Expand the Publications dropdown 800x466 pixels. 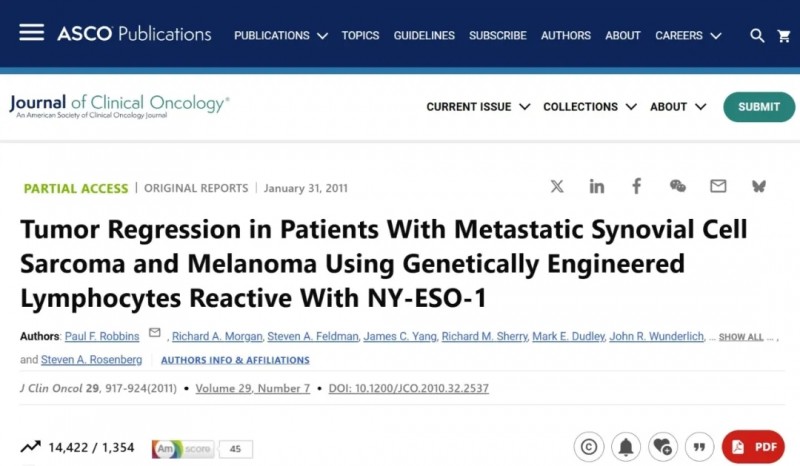(280, 36)
